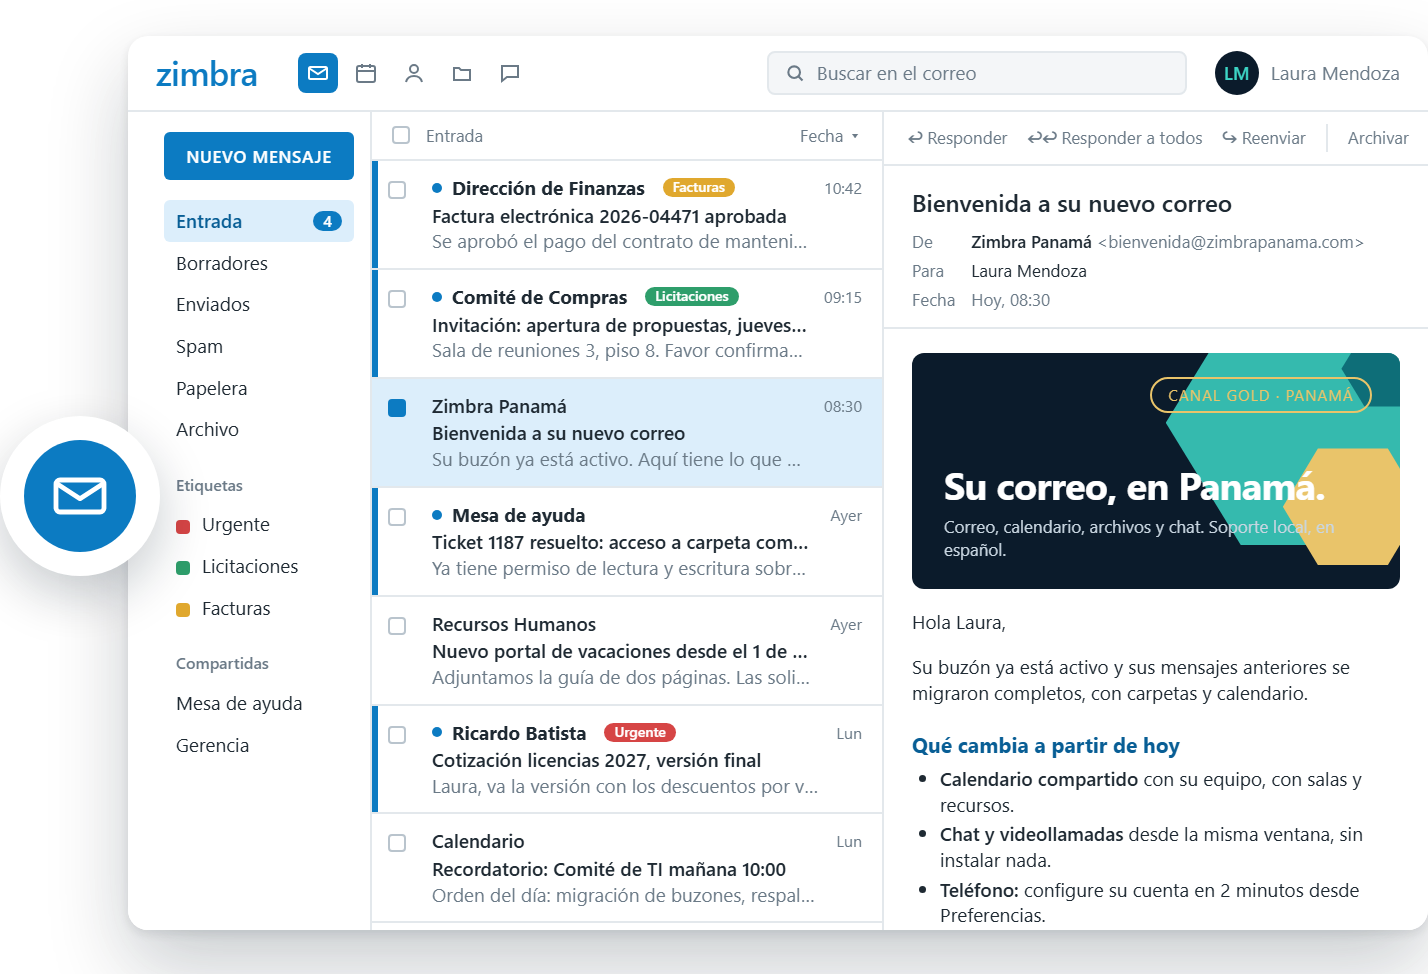Select the red Urgente label swatch

coord(183,526)
